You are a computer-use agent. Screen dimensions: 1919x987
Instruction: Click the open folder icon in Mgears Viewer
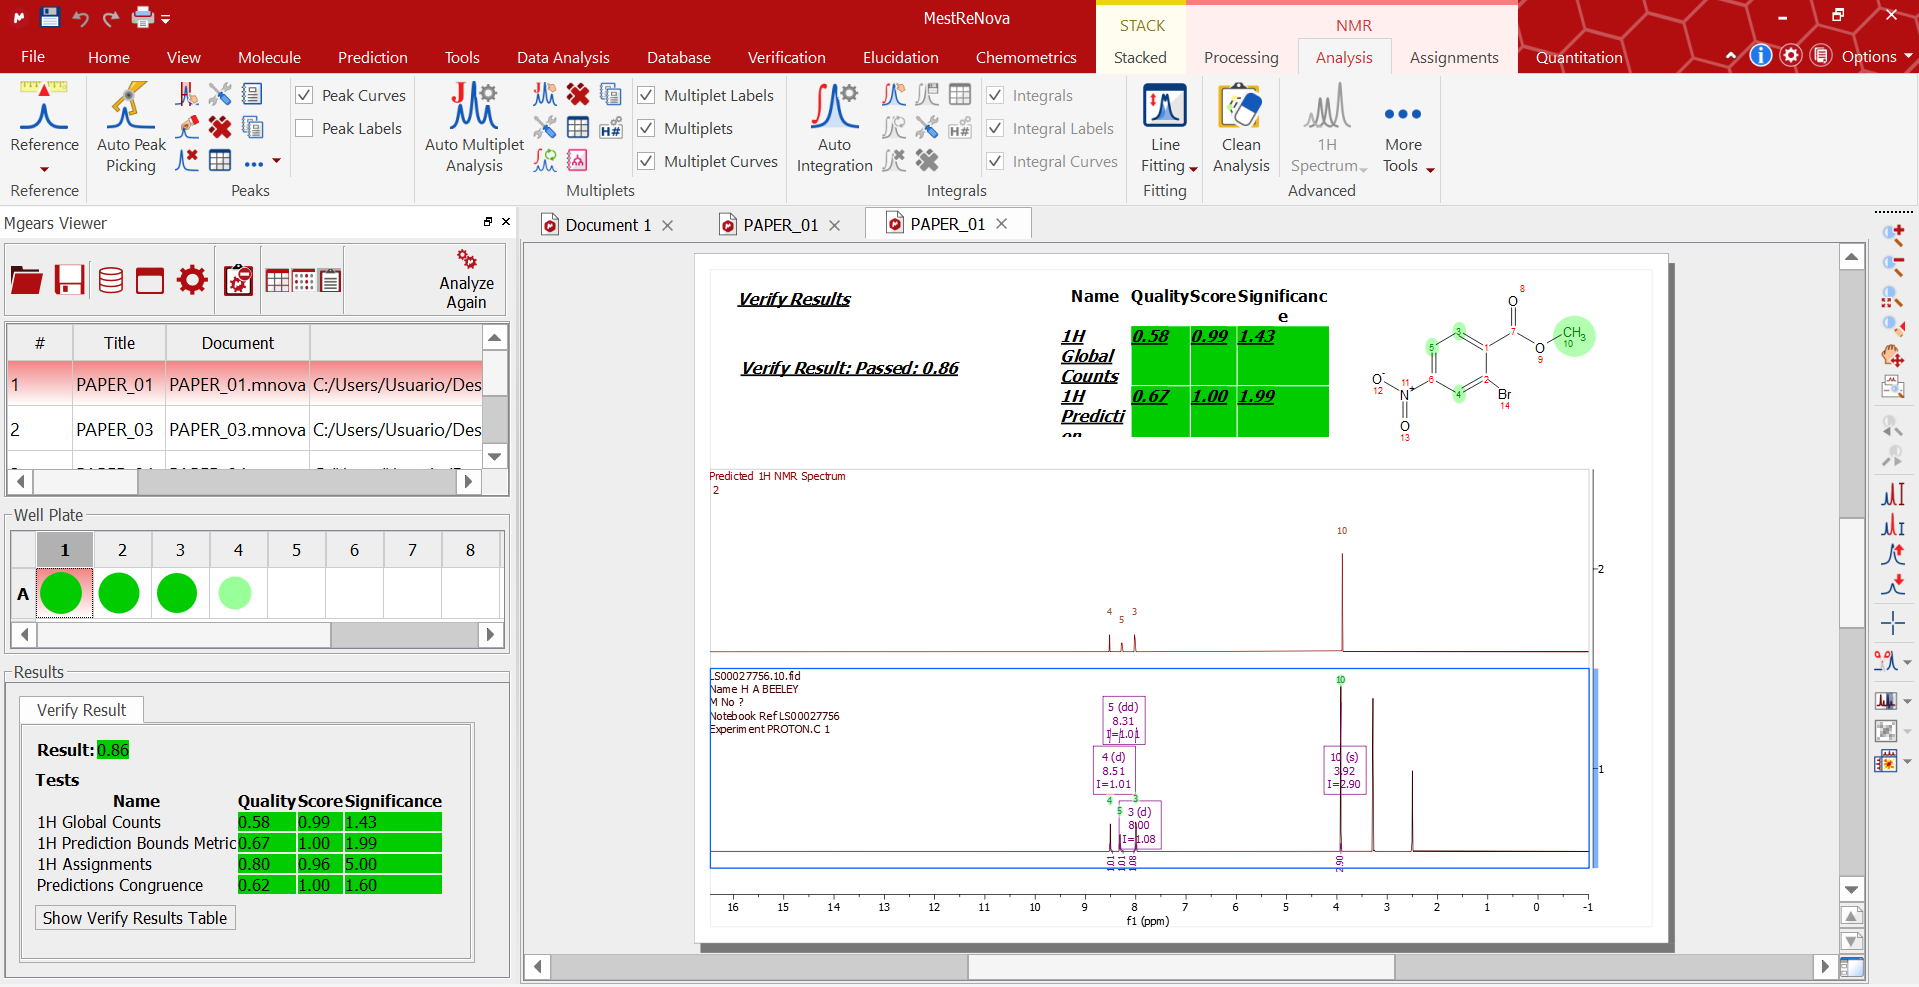pos(27,281)
